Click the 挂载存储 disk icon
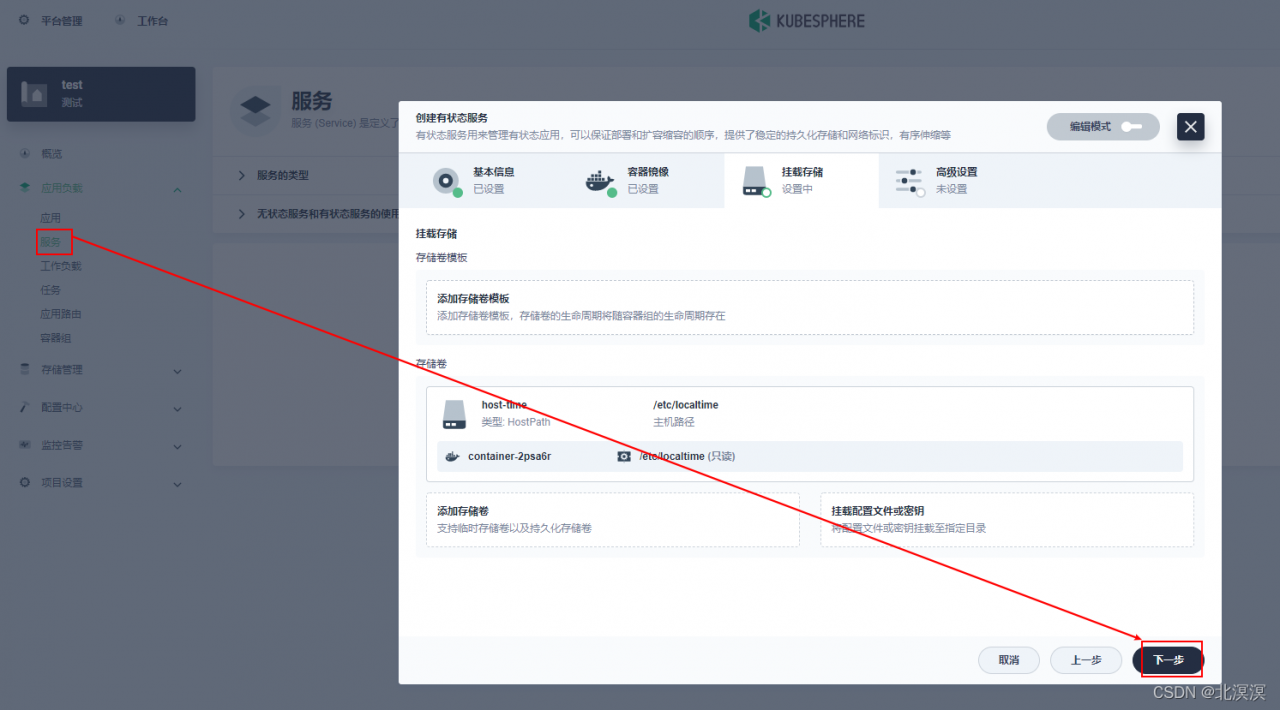 [x=756, y=181]
